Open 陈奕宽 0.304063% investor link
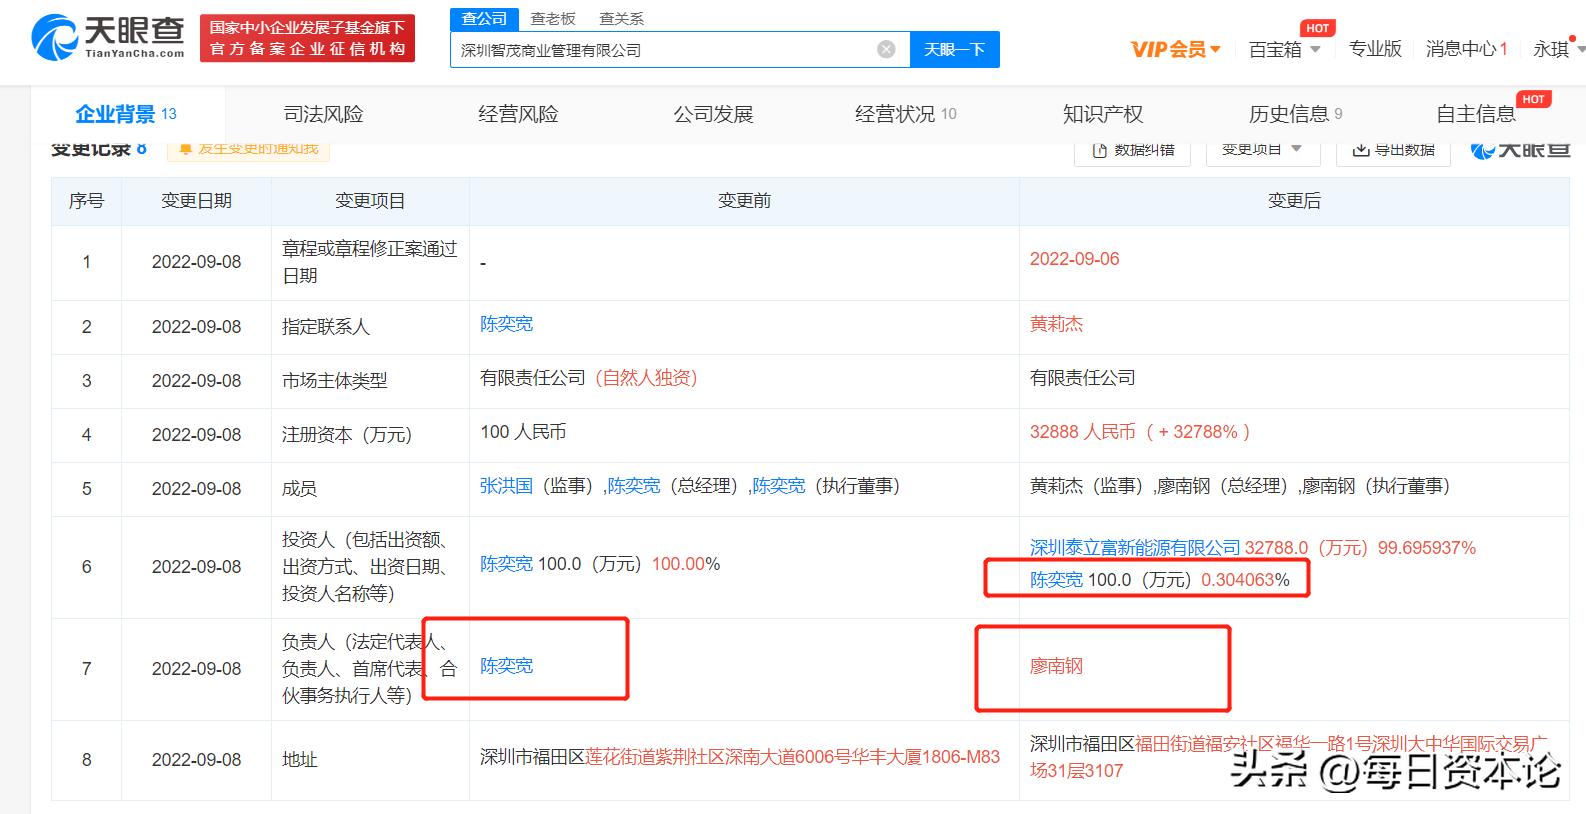 (1056, 580)
